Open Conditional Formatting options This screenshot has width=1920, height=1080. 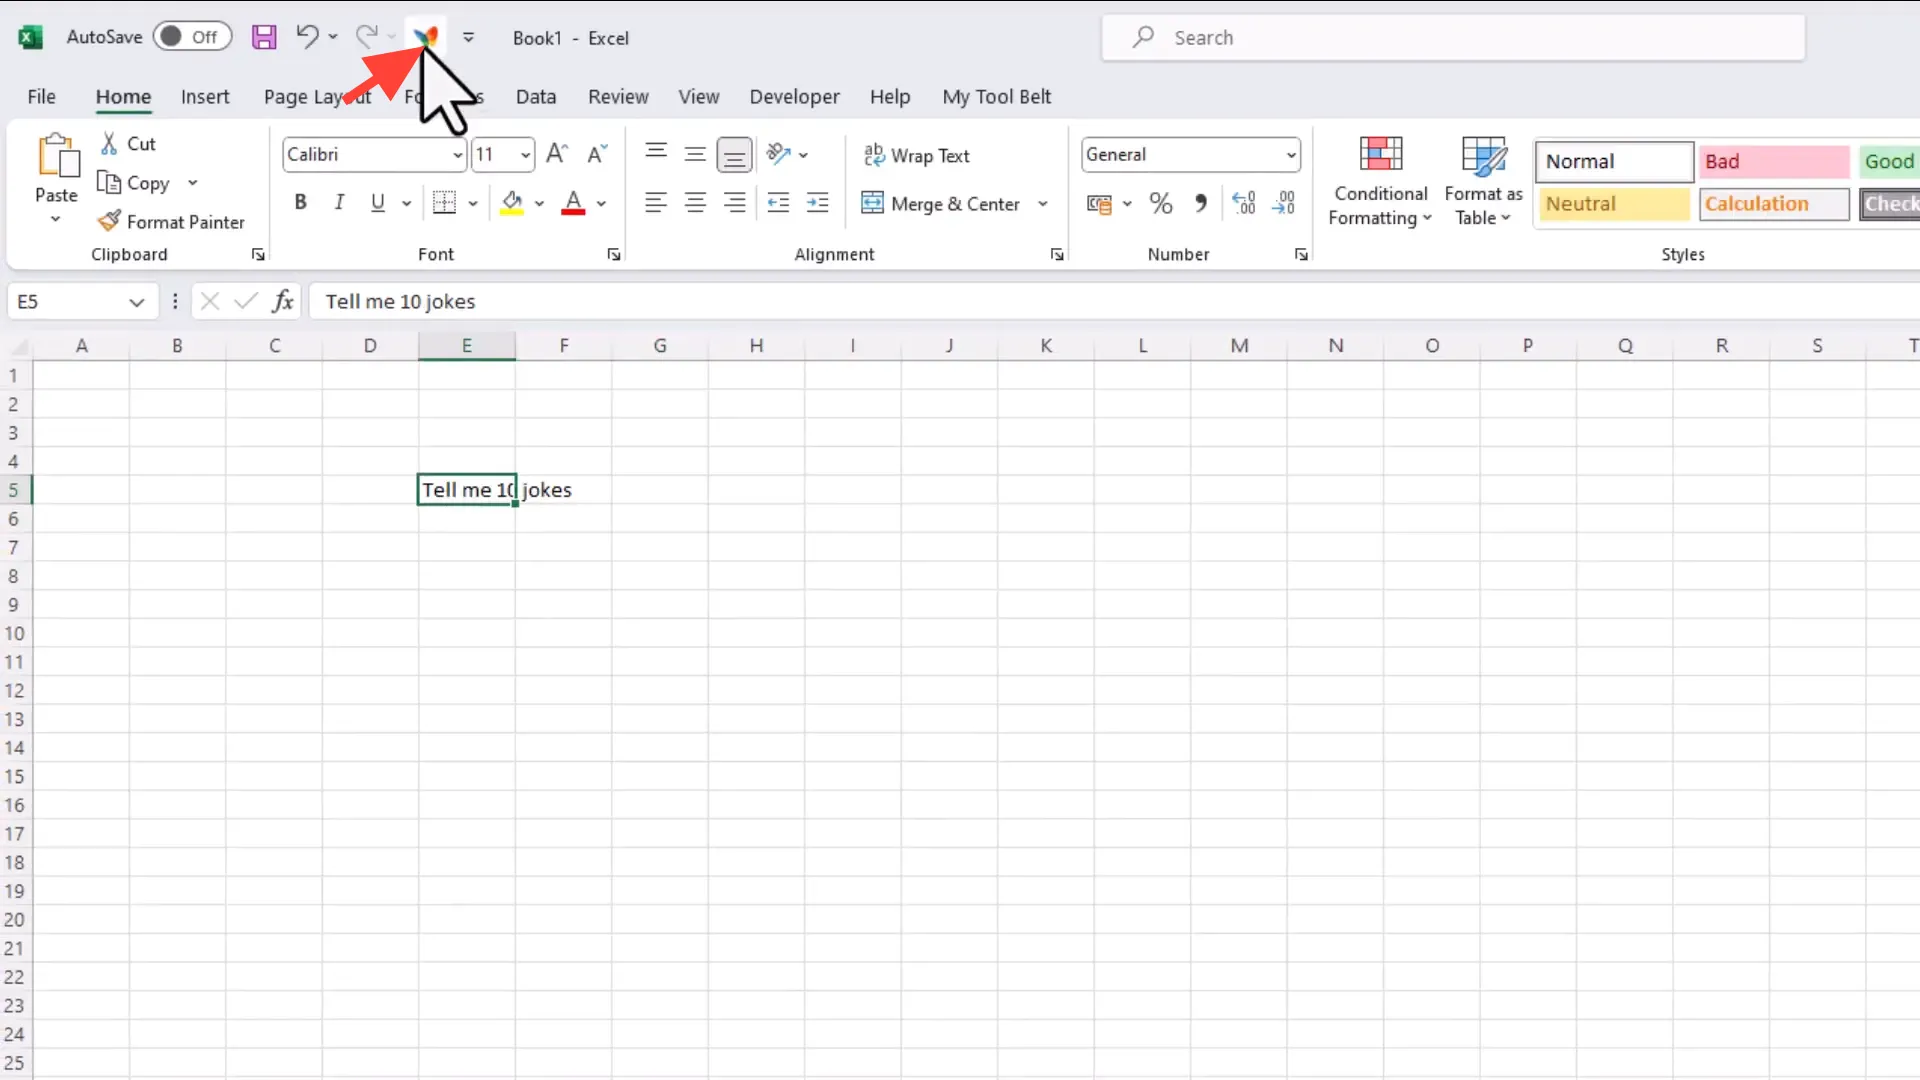1380,180
